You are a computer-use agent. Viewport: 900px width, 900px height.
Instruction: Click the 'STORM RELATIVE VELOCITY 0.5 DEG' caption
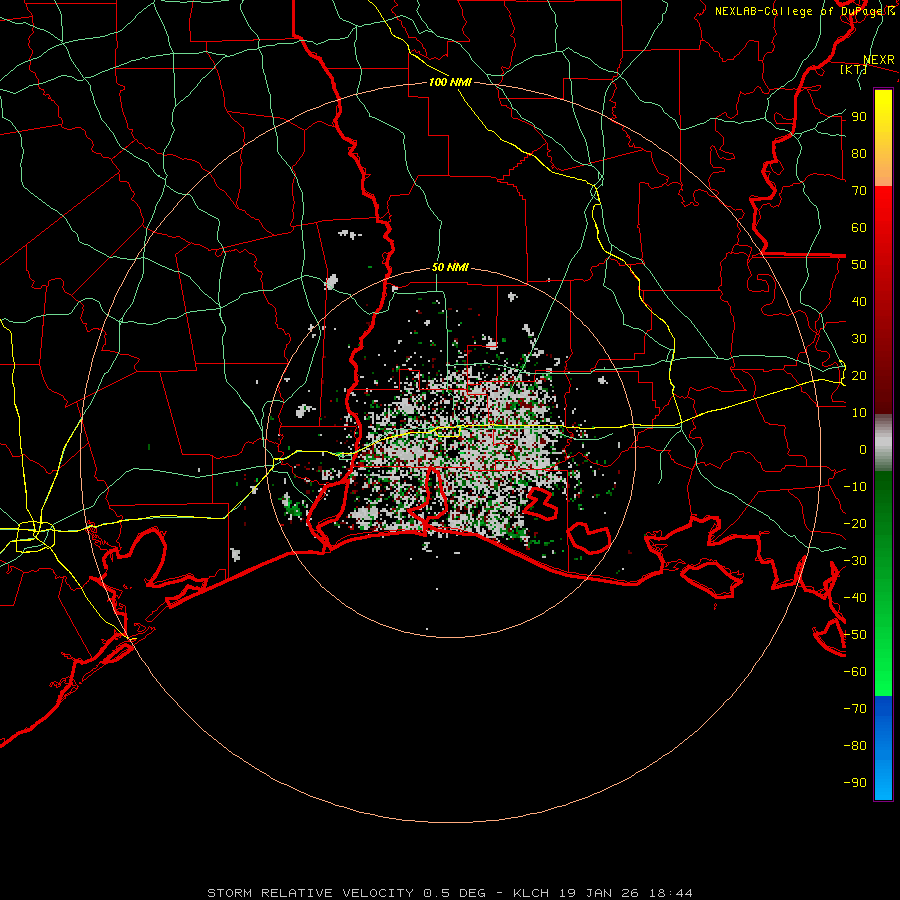point(346,893)
